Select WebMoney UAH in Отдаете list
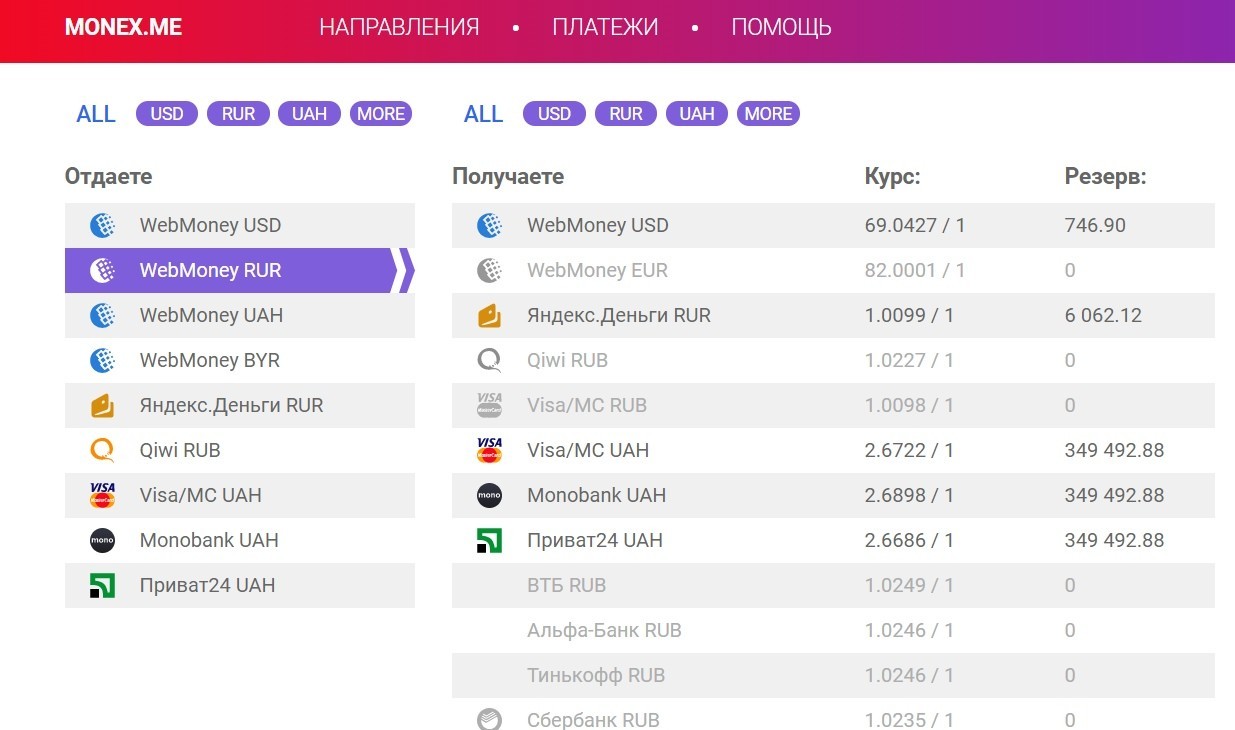 (x=240, y=315)
